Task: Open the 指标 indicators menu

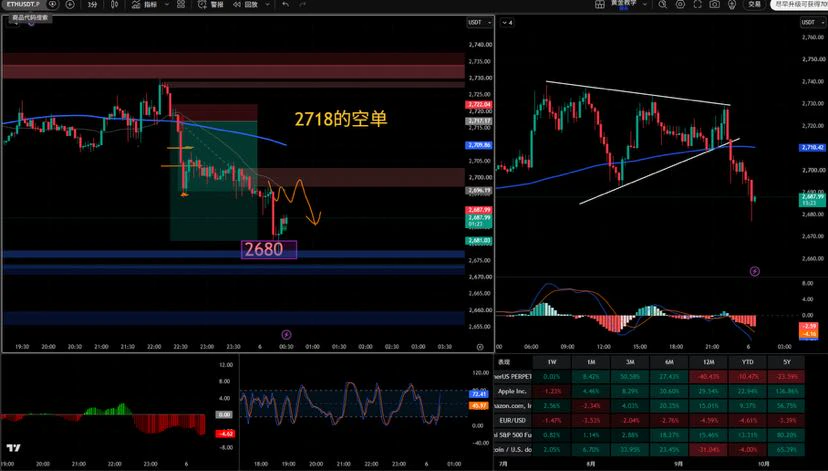Action: (x=144, y=4)
